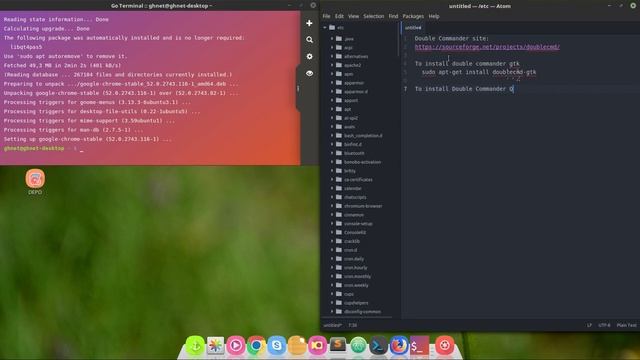Open the Find menu in Atom
640x360 pixels.
[x=393, y=16]
